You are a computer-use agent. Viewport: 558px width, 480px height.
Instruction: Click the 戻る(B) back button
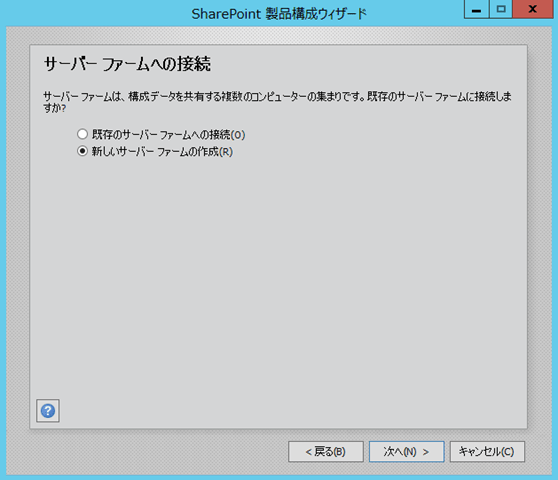326,452
